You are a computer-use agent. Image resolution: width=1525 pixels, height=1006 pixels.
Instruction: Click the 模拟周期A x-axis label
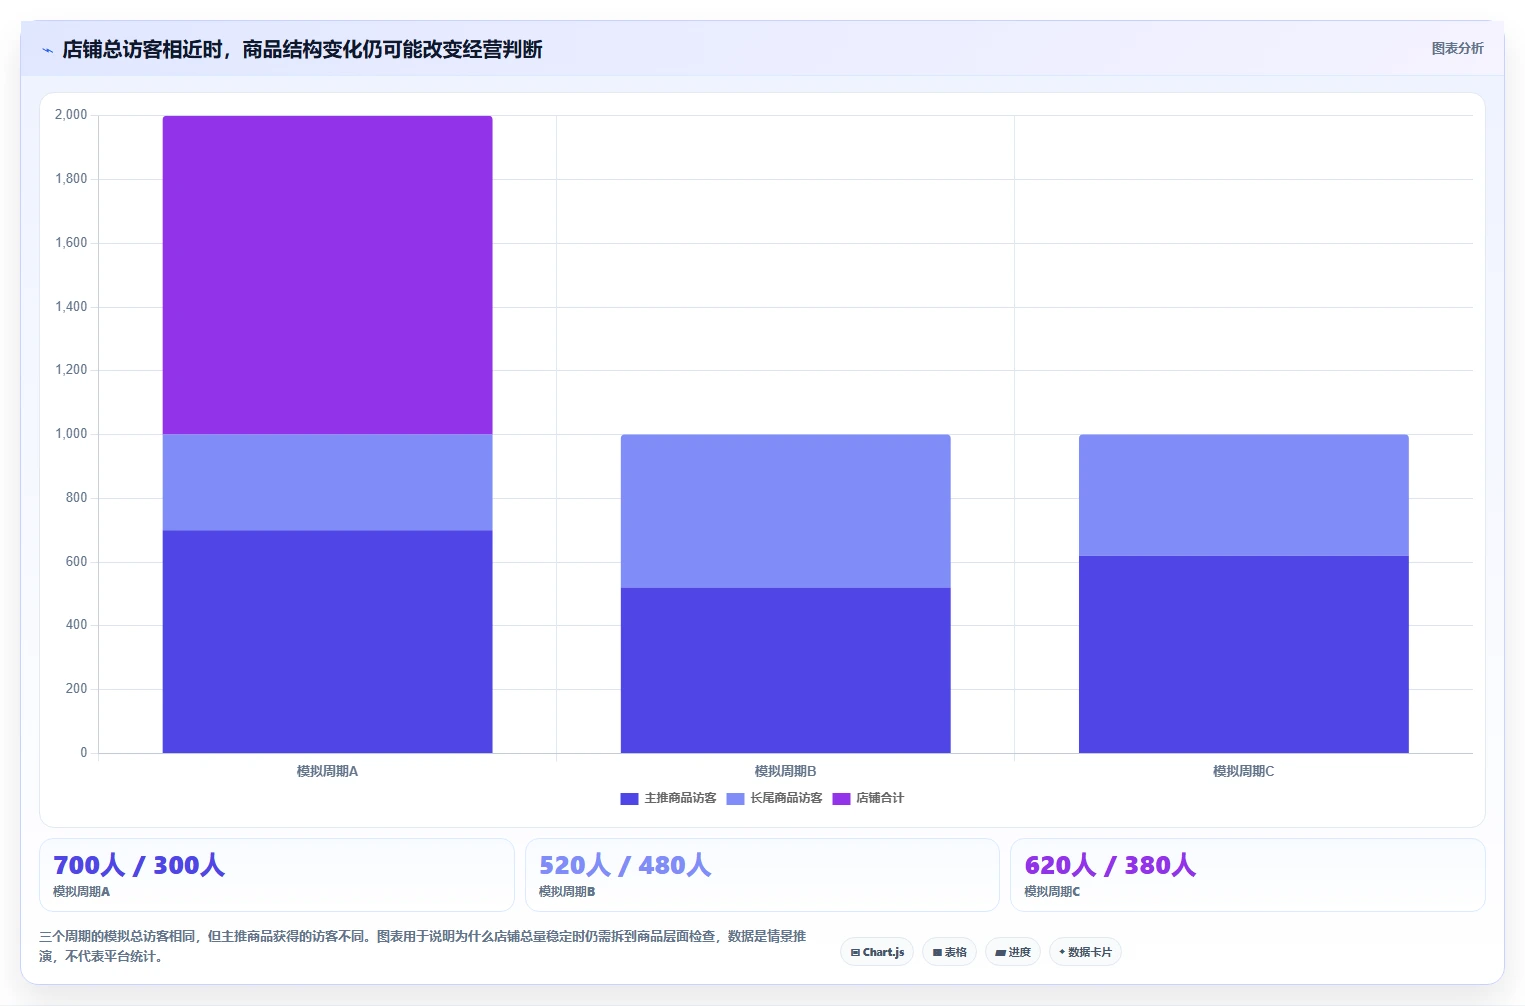pos(327,771)
